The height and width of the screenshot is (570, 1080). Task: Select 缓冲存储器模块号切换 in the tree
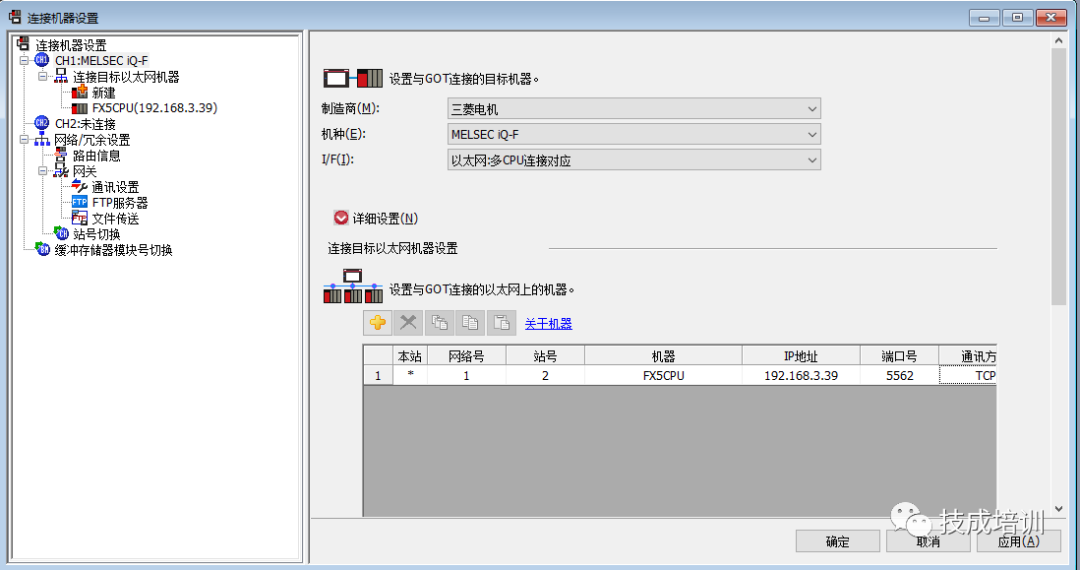114,251
